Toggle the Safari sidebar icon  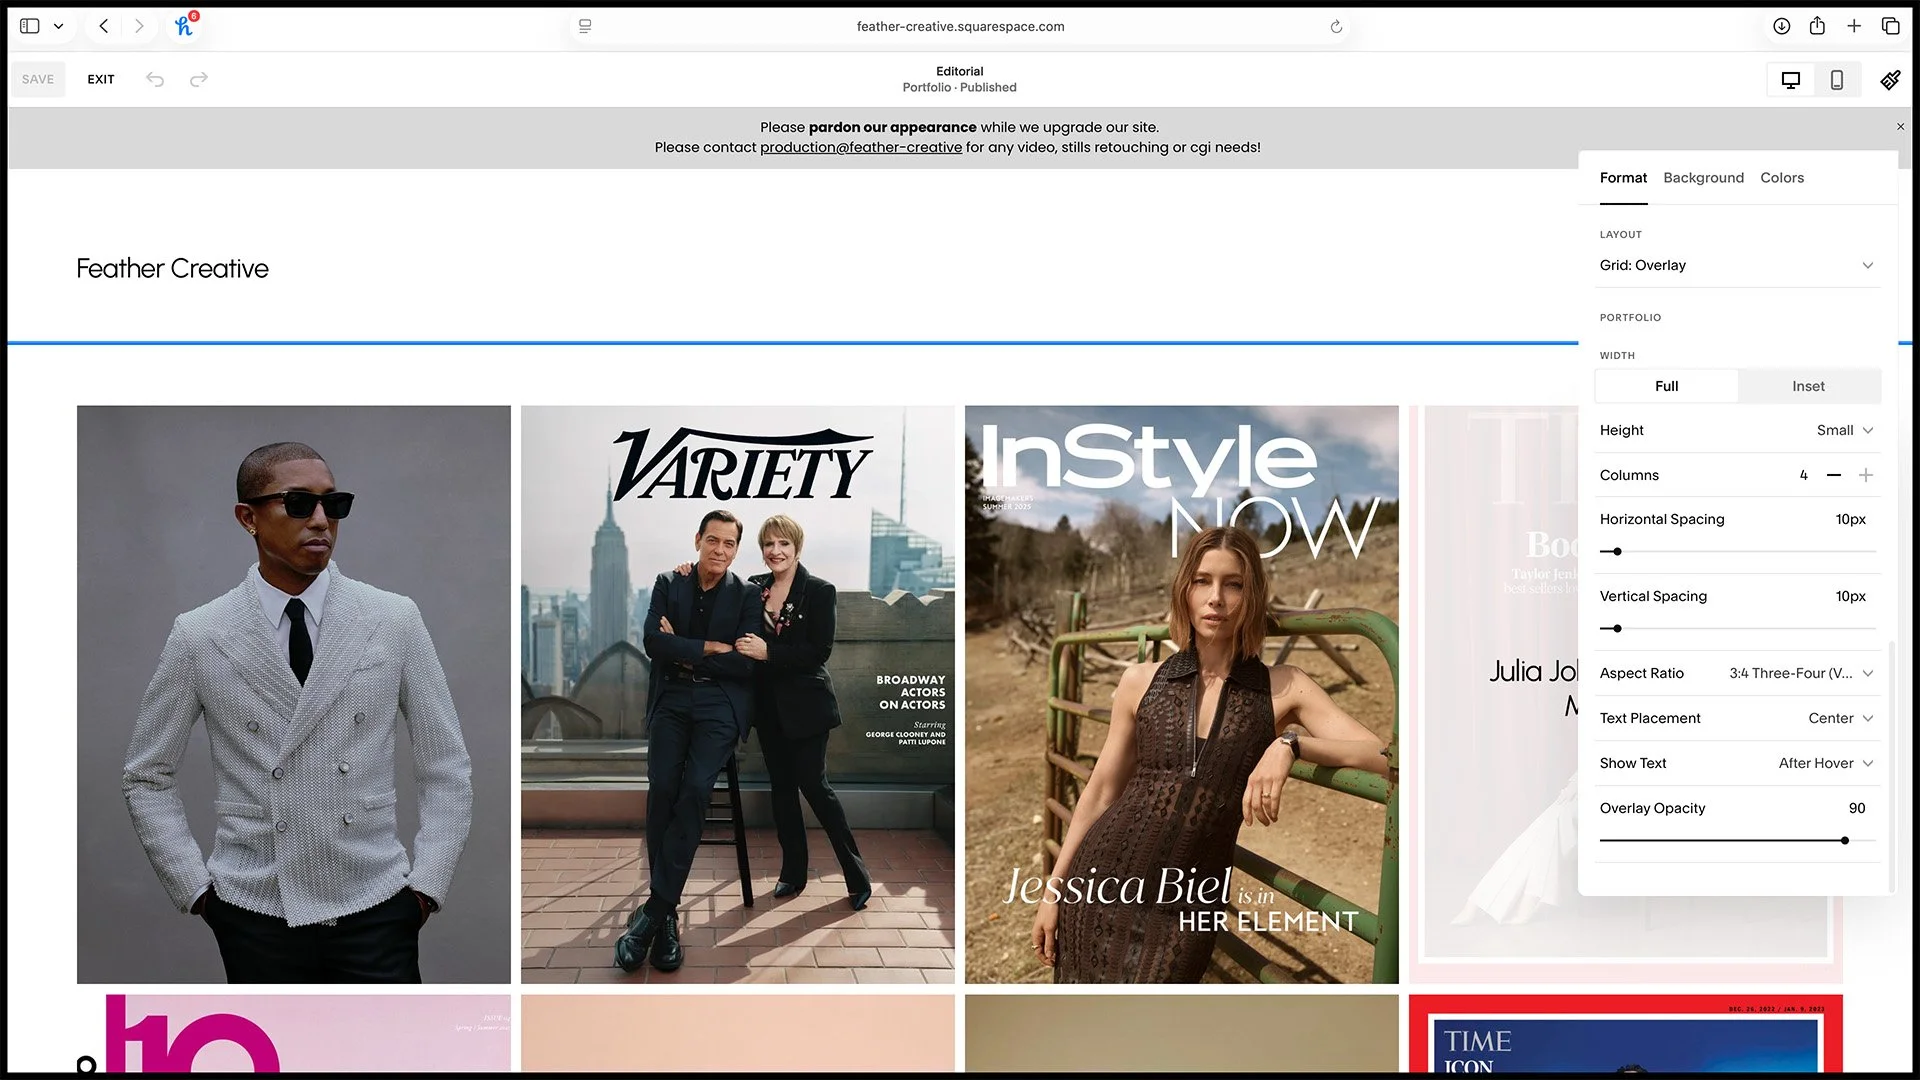pyautogui.click(x=29, y=26)
